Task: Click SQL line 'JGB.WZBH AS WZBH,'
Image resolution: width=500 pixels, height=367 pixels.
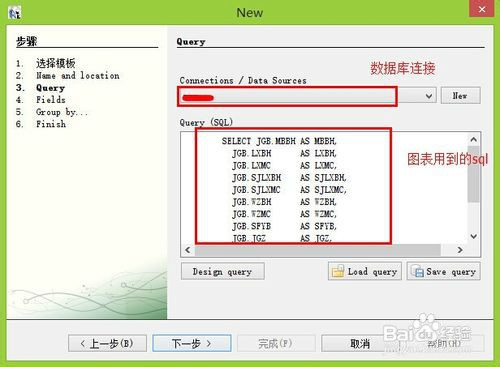Action: pyautogui.click(x=284, y=202)
